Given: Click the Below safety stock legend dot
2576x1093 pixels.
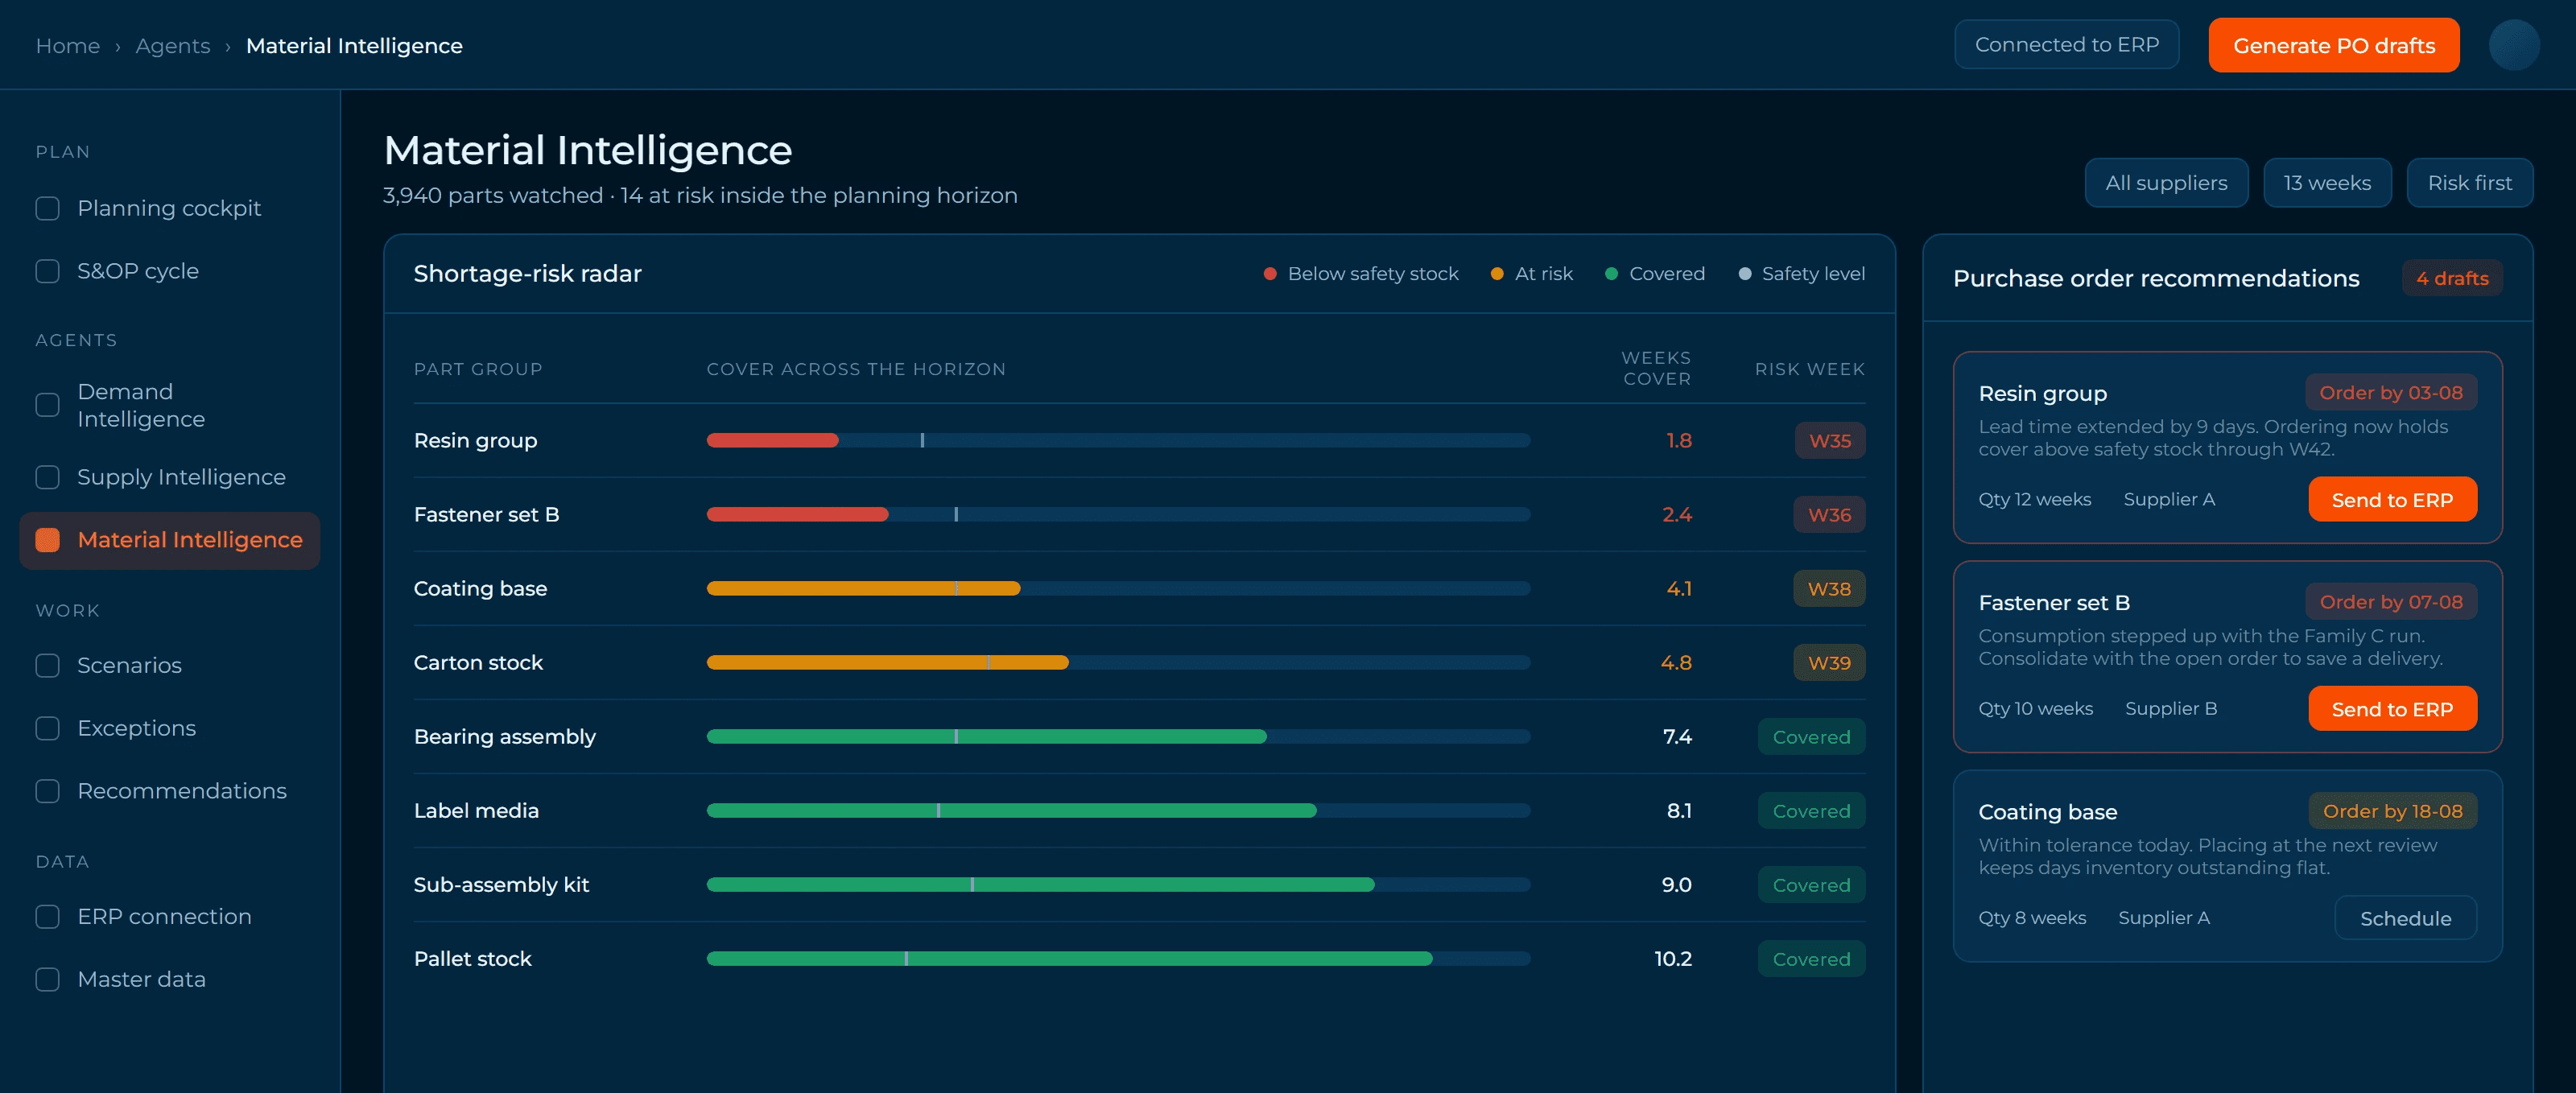Looking at the screenshot, I should pyautogui.click(x=1270, y=274).
